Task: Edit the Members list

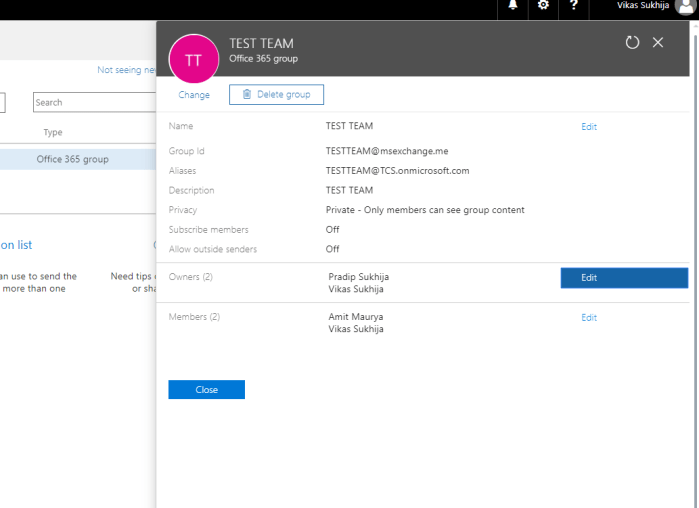Action: 589,318
